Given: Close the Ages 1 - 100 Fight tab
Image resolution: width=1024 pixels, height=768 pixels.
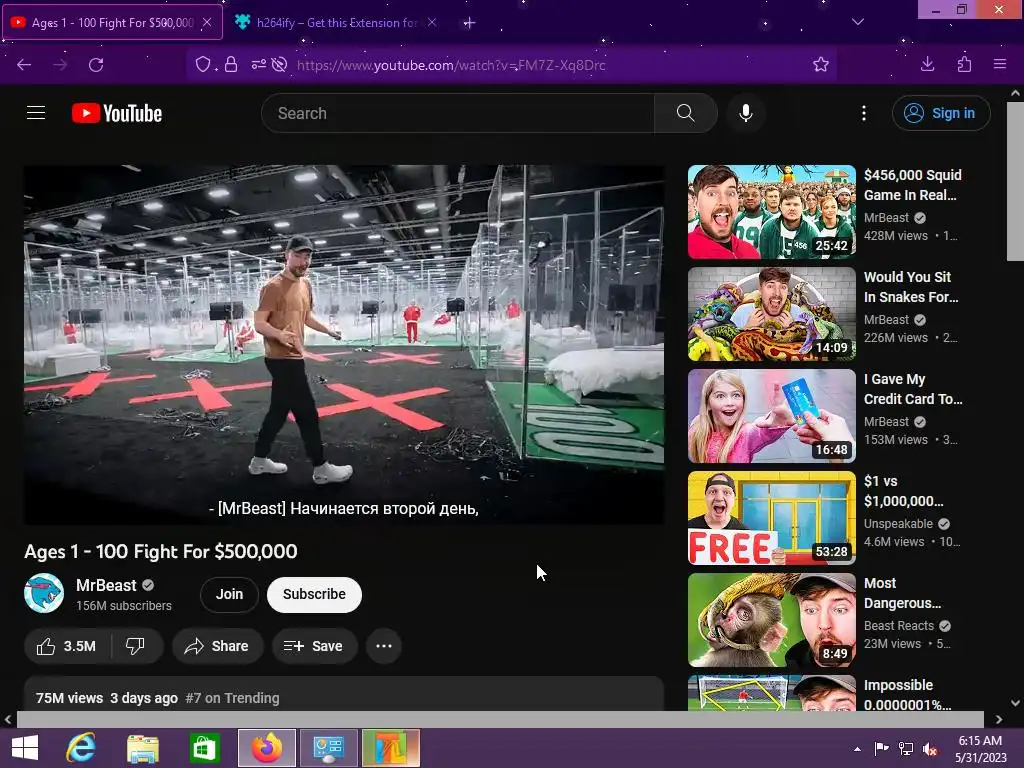Looking at the screenshot, I should point(207,22).
